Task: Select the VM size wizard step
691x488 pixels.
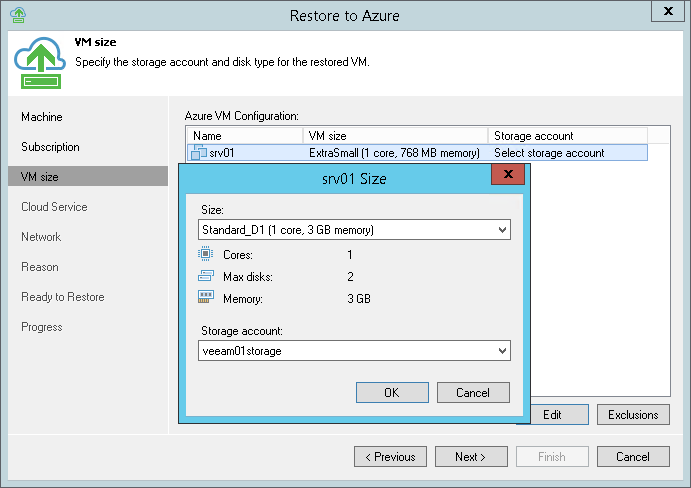Action: pyautogui.click(x=40, y=177)
